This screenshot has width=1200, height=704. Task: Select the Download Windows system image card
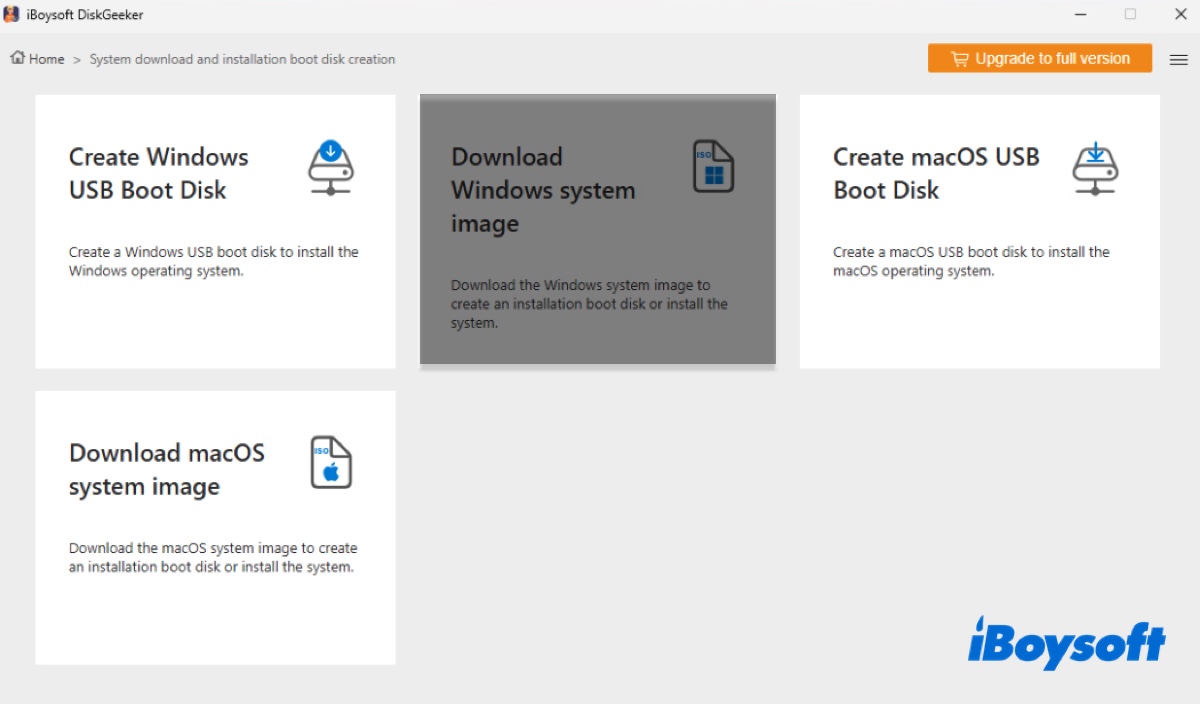pos(597,230)
